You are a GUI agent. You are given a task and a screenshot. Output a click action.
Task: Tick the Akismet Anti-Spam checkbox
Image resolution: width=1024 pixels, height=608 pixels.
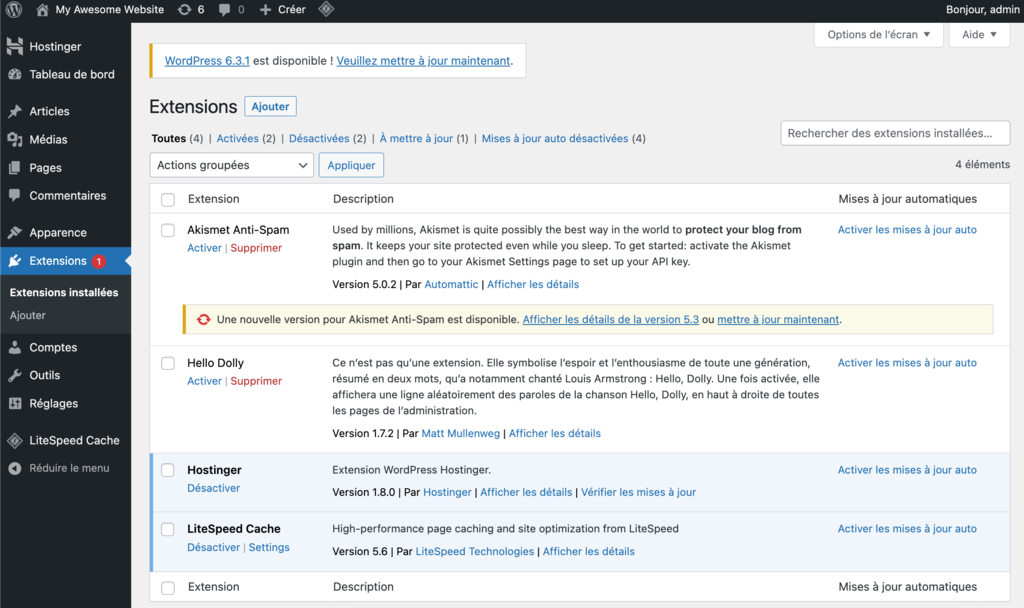click(x=167, y=230)
